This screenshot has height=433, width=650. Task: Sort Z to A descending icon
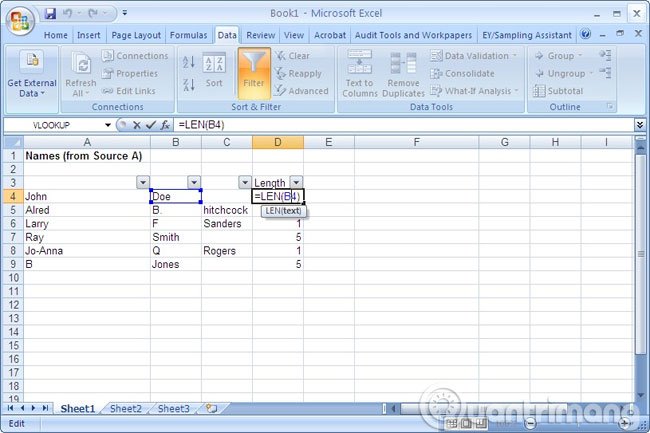tap(189, 85)
